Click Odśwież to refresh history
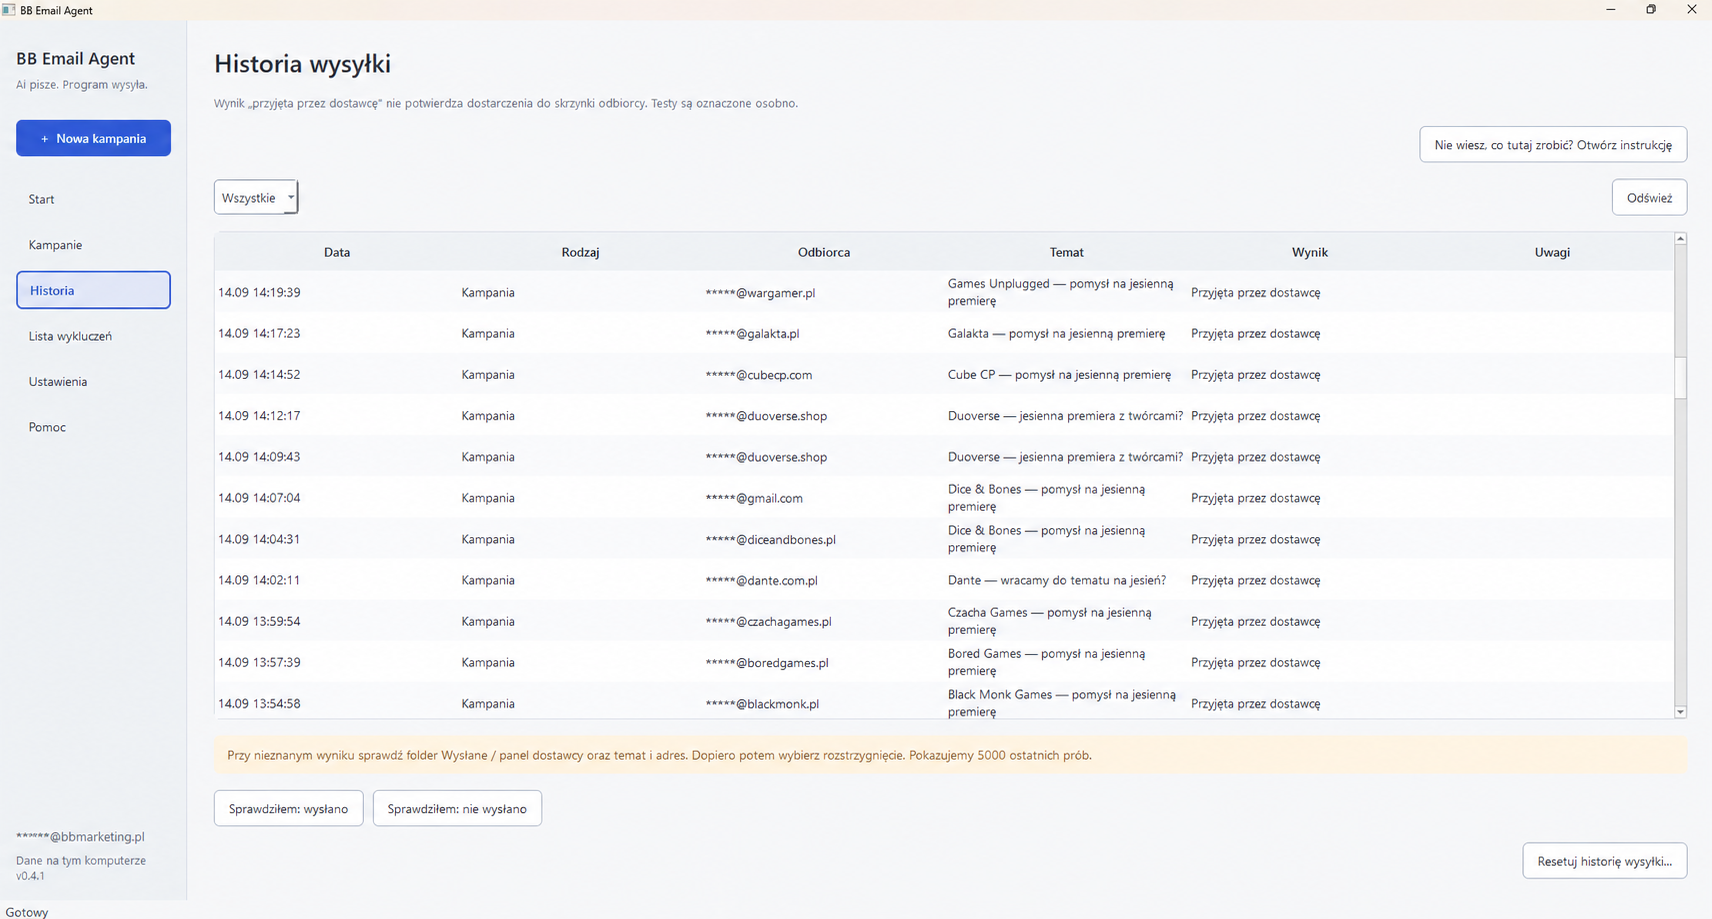The height and width of the screenshot is (919, 1712). click(1649, 197)
